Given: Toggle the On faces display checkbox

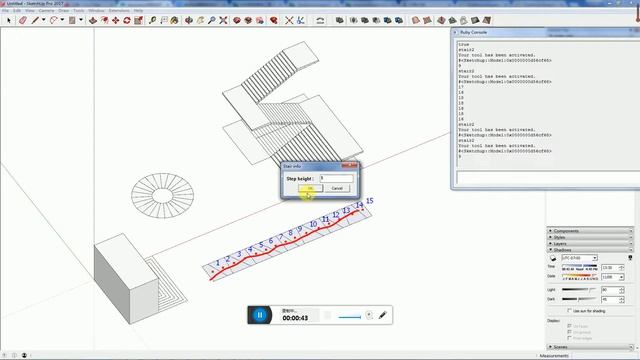Looking at the screenshot, I should [569, 326].
